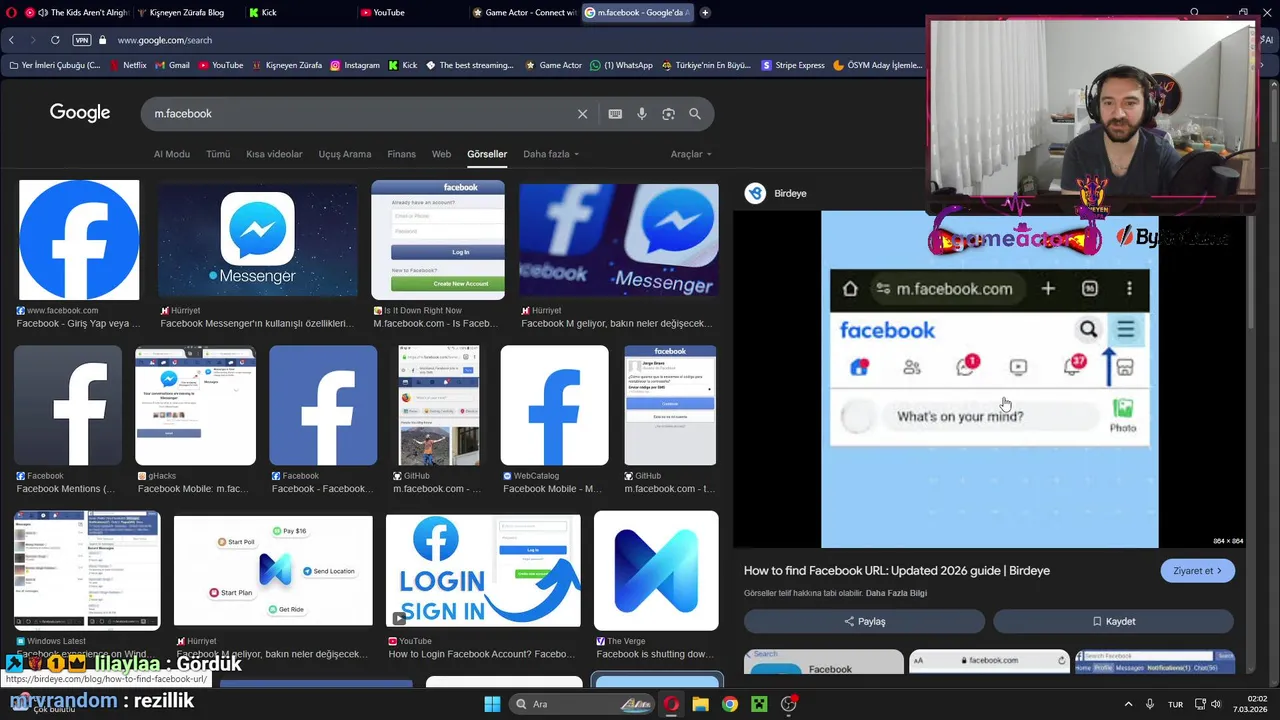Image resolution: width=1280 pixels, height=720 pixels.
Task: Open the Gmail bookmark
Action: pos(172,65)
